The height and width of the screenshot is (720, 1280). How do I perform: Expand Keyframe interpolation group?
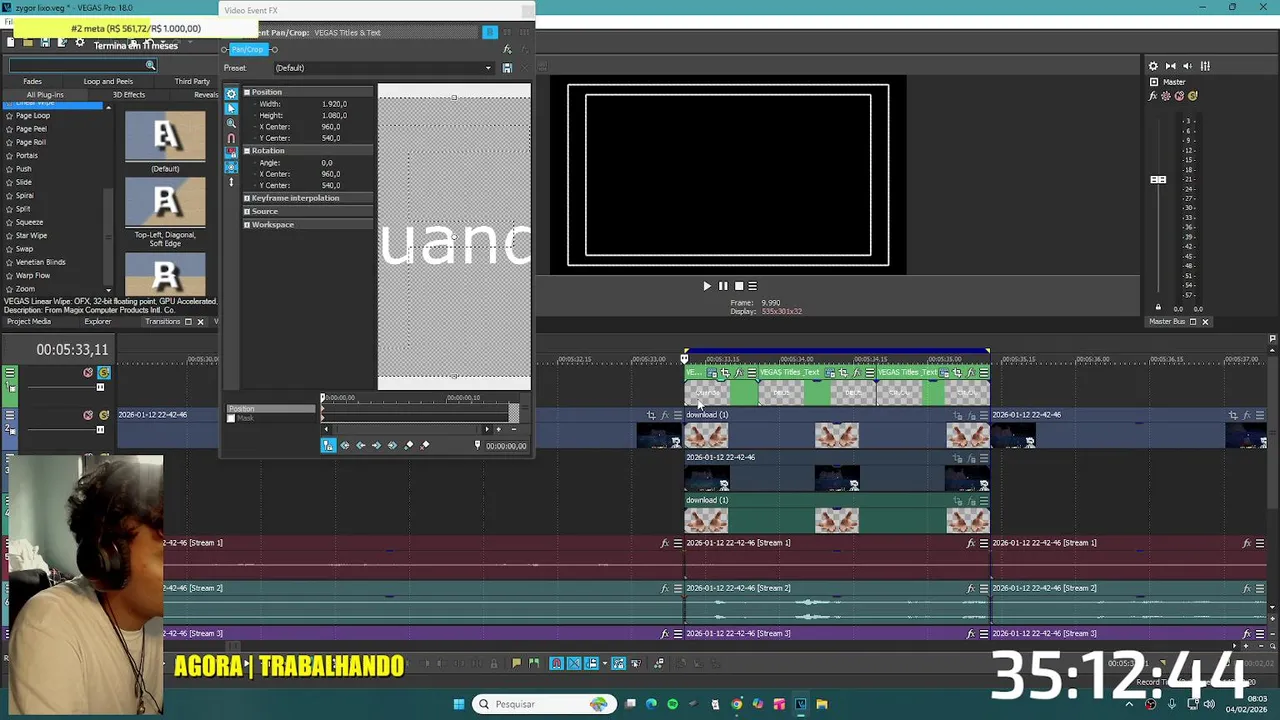point(247,198)
